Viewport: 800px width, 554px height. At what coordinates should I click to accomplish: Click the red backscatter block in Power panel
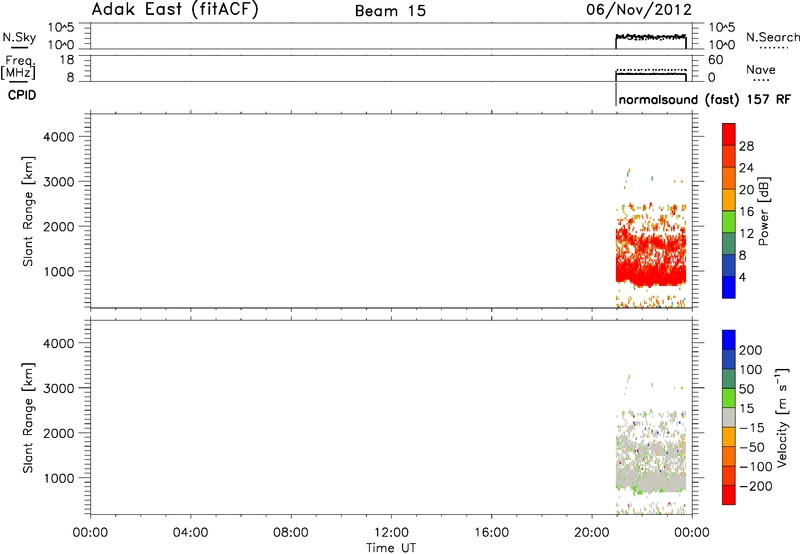pyautogui.click(x=651, y=258)
